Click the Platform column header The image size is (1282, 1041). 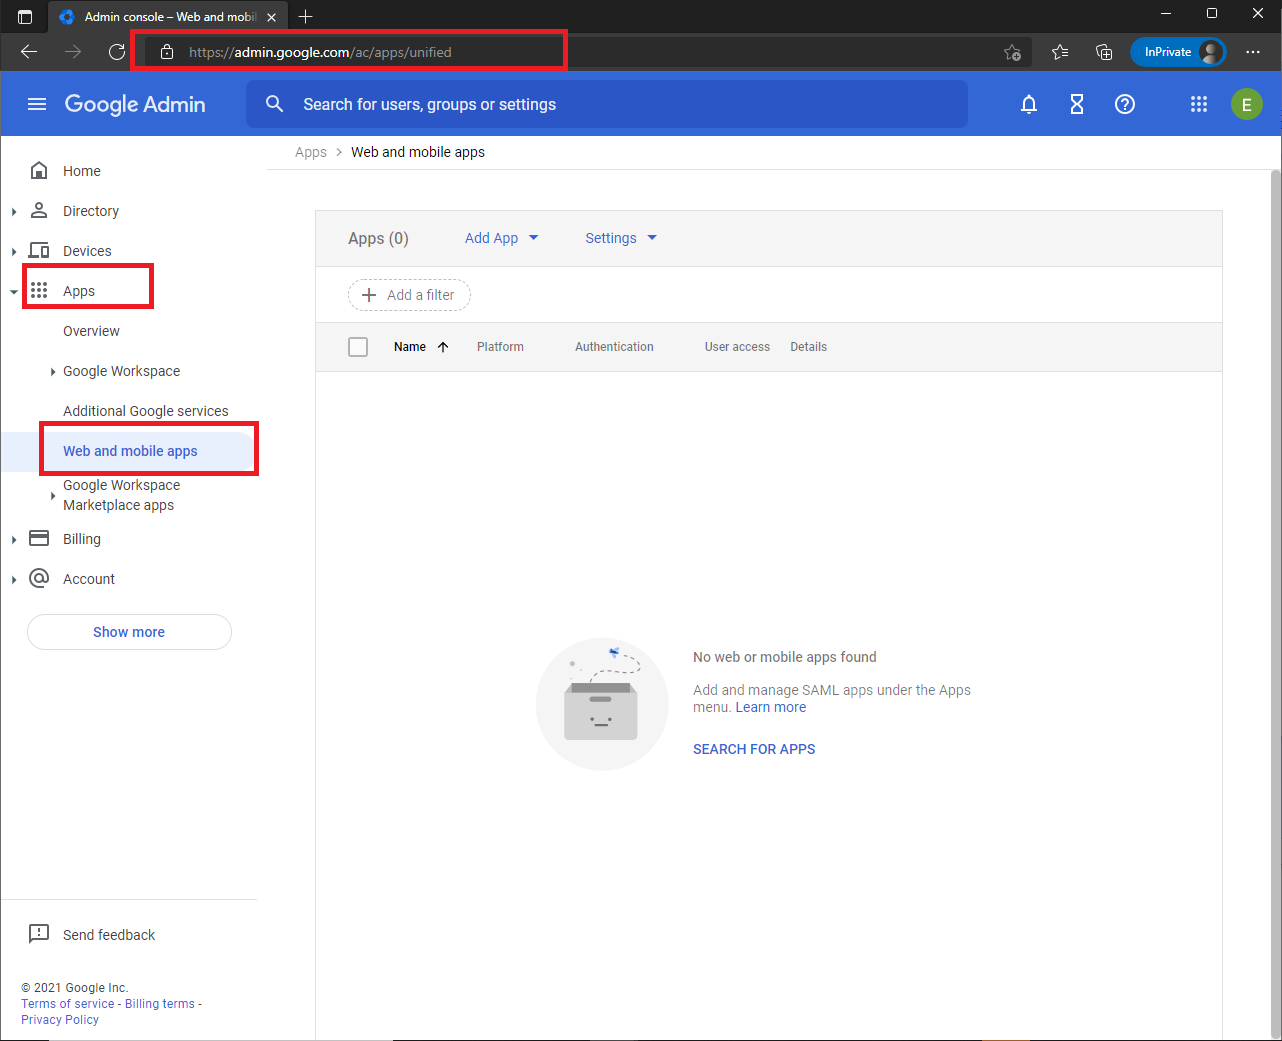500,347
